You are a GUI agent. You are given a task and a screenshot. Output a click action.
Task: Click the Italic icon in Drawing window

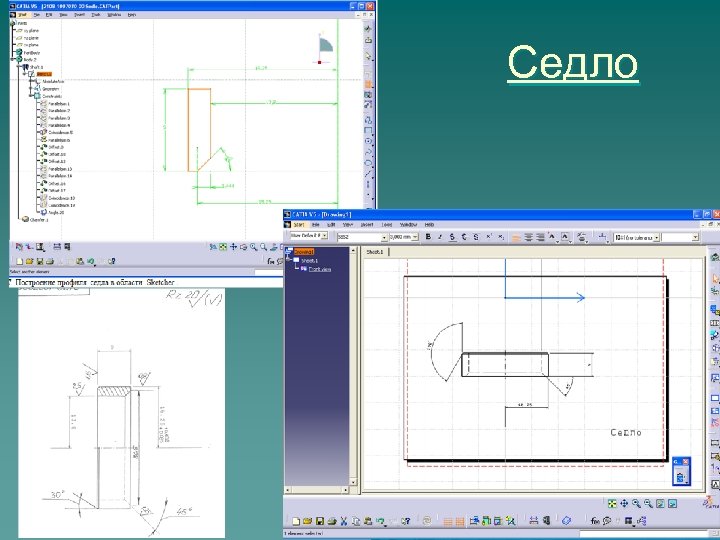(439, 237)
